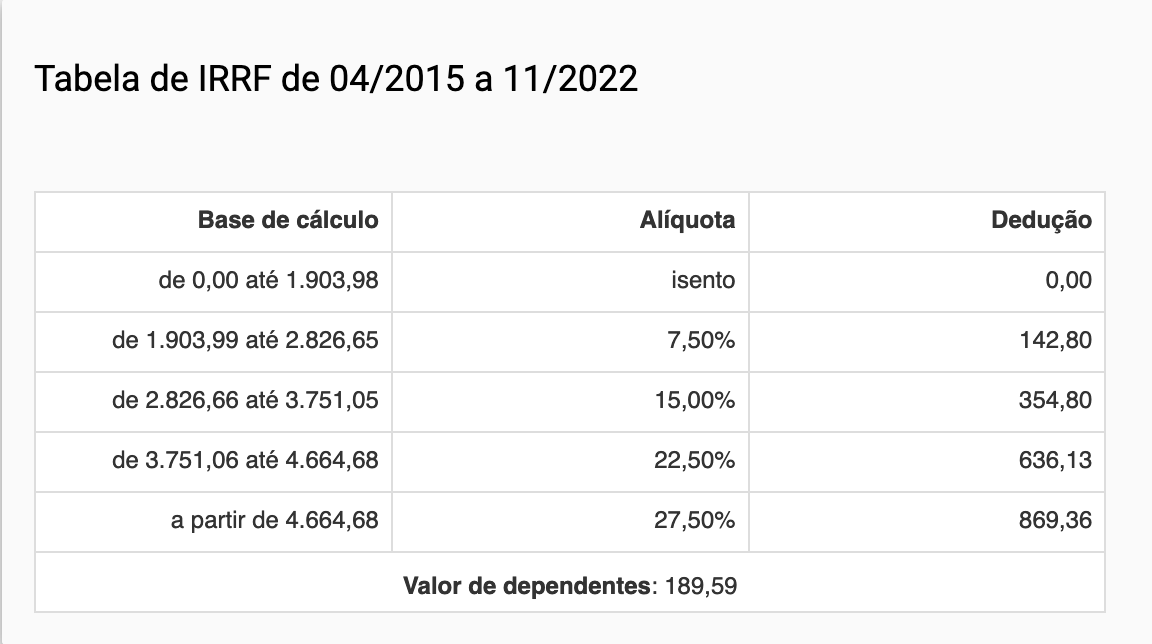Click the 'Valor de dependentes: 189,59' row
This screenshot has width=1152, height=644.
click(x=570, y=585)
